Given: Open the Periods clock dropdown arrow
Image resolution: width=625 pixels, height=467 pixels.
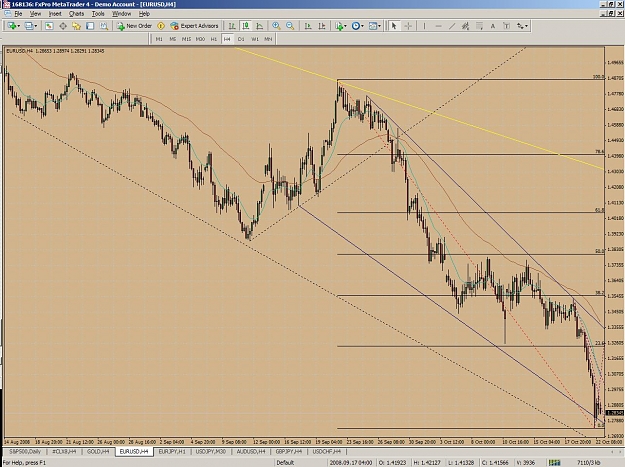Looking at the screenshot, I should pos(362,26).
